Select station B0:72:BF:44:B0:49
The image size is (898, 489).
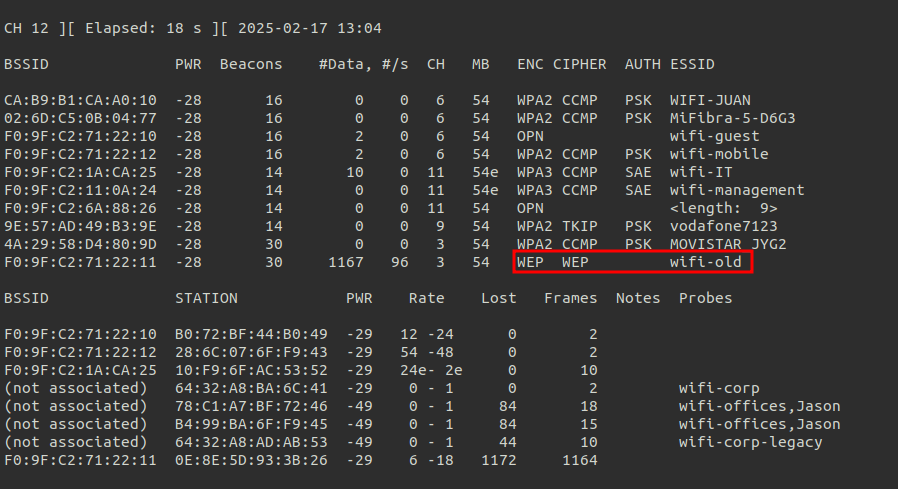251,334
